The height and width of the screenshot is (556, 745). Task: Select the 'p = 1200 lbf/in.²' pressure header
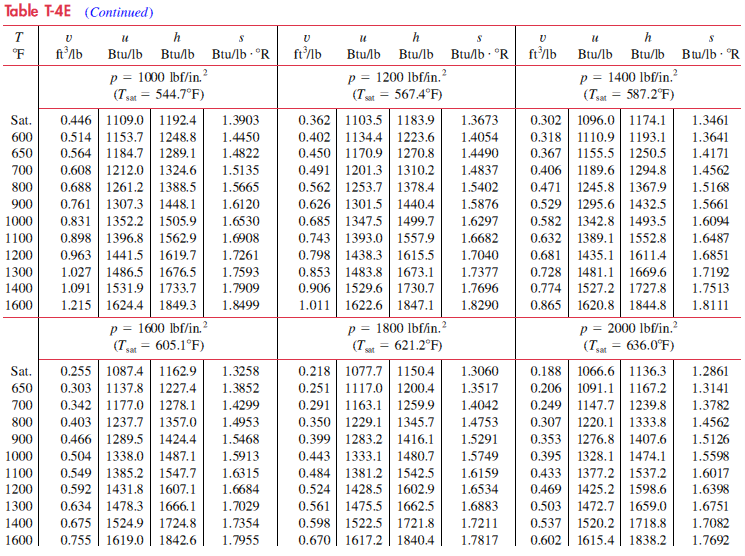point(398,77)
